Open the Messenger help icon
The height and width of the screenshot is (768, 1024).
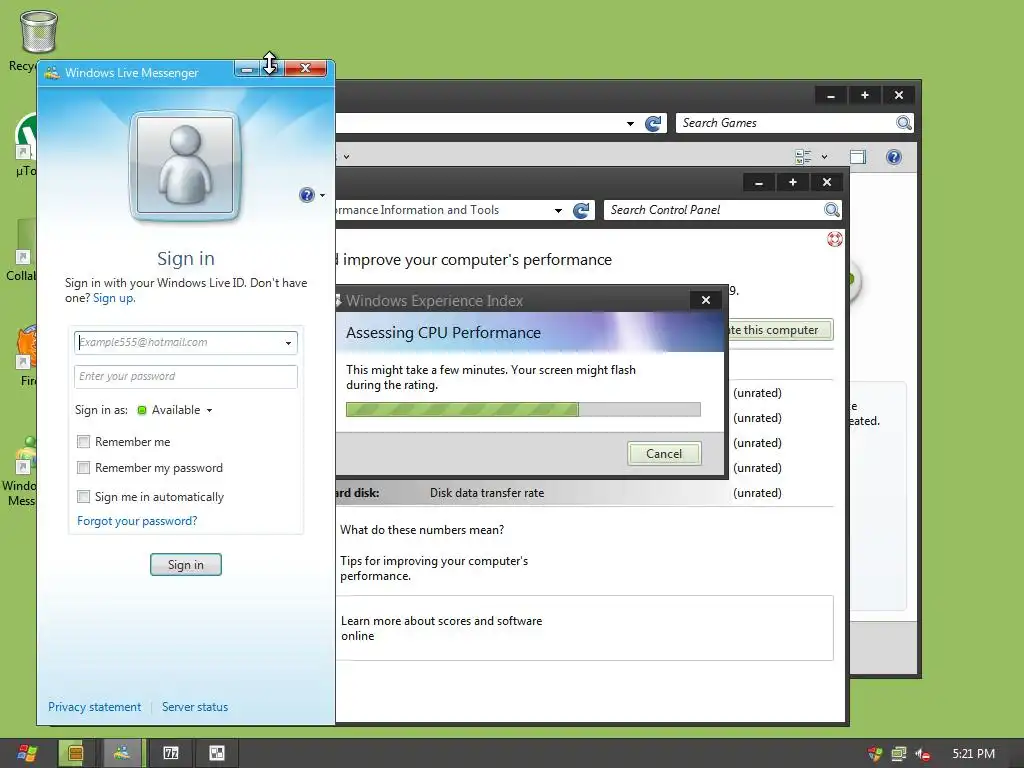tap(306, 195)
